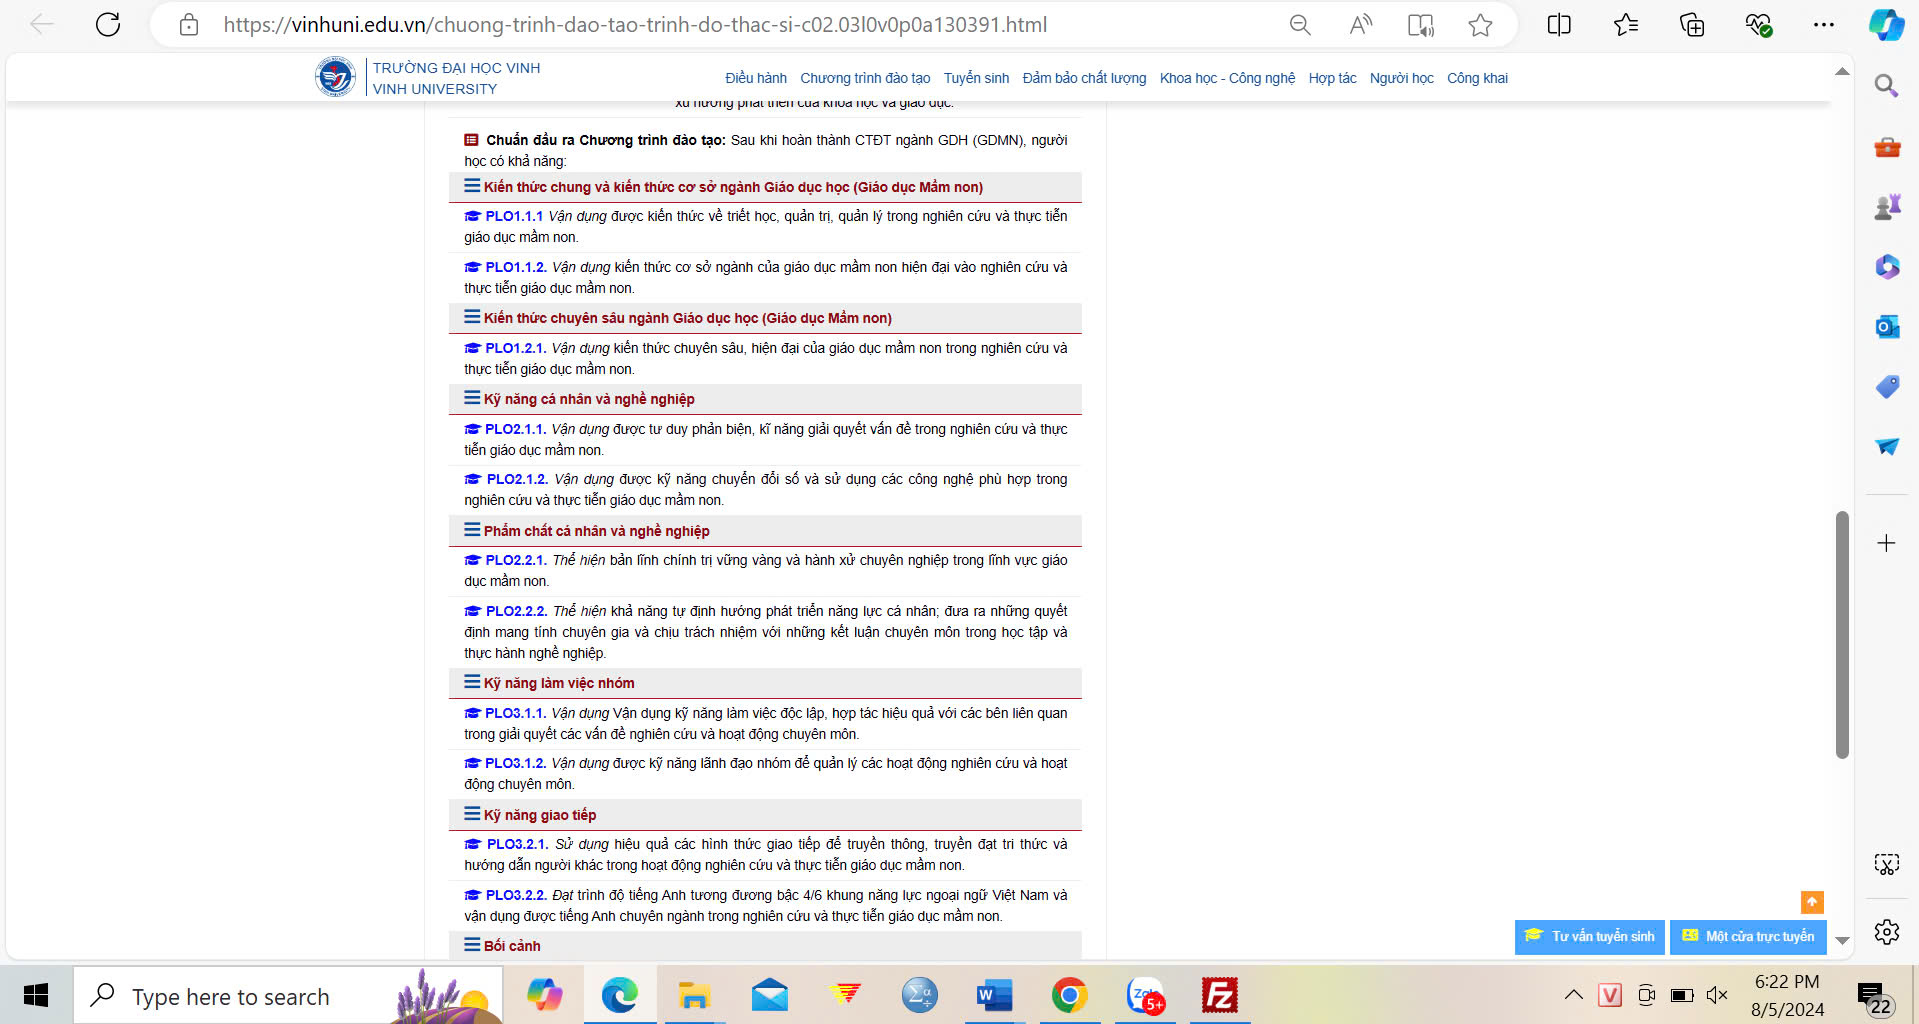Viewport: 1919px width, 1024px height.
Task: Open notification center in taskbar
Action: point(1875,997)
